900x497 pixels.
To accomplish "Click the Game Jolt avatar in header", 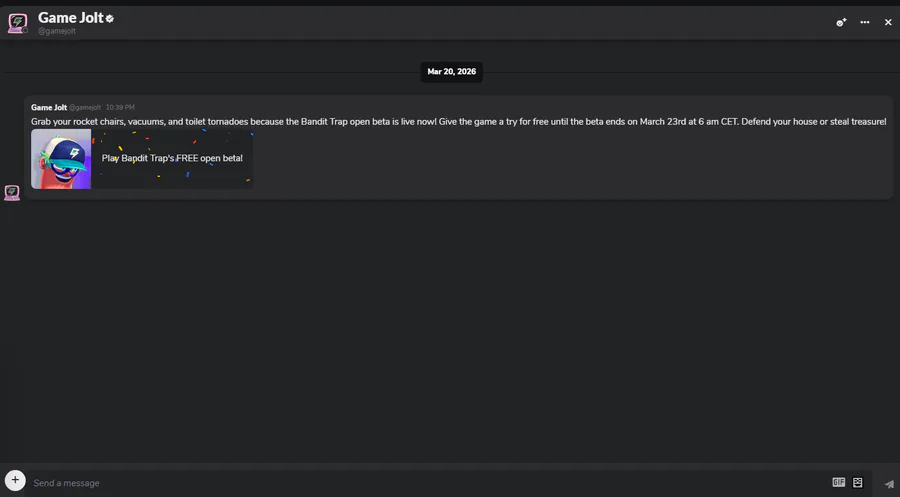I will pos(17,22).
